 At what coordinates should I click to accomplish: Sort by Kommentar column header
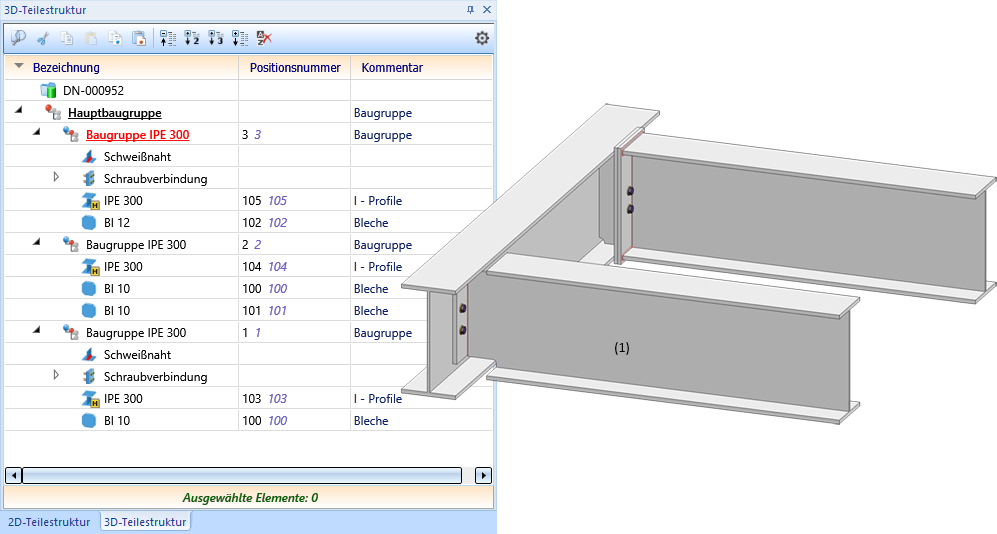(392, 67)
